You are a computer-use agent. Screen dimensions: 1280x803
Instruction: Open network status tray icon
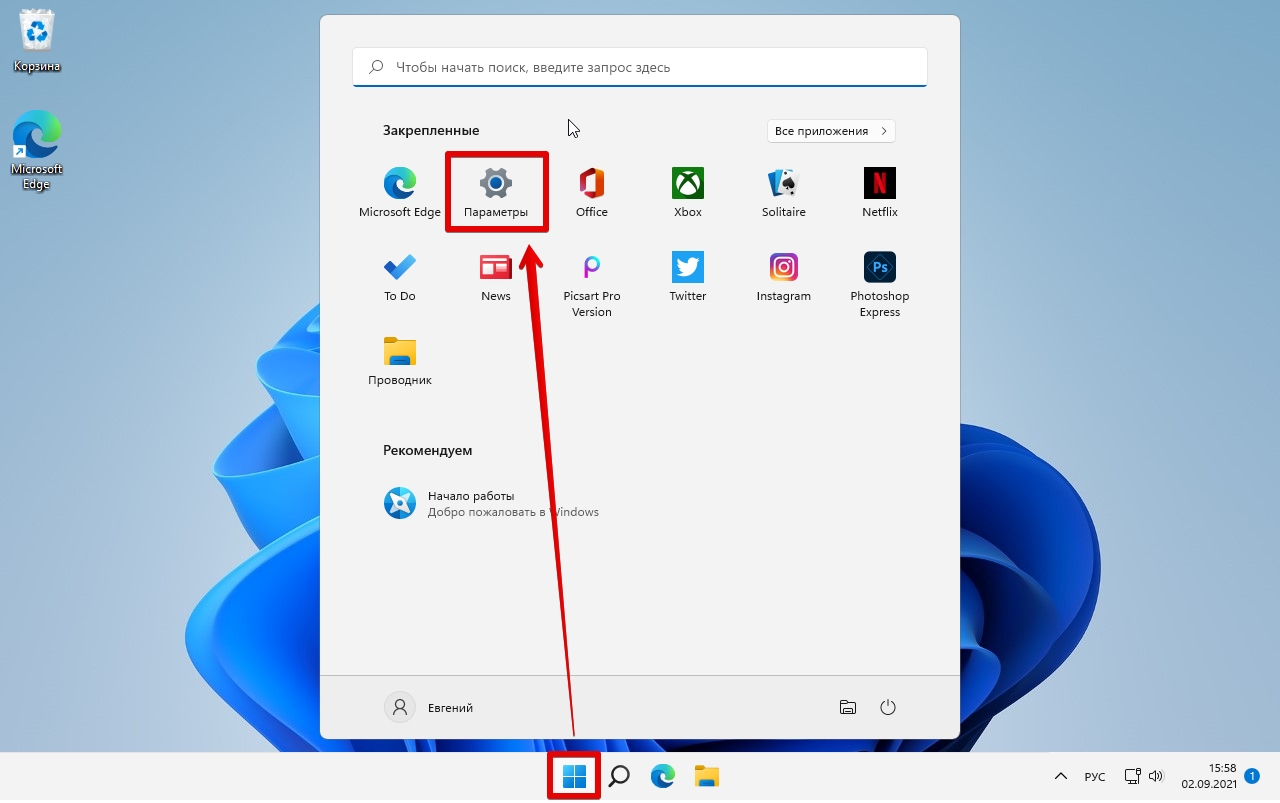1132,776
